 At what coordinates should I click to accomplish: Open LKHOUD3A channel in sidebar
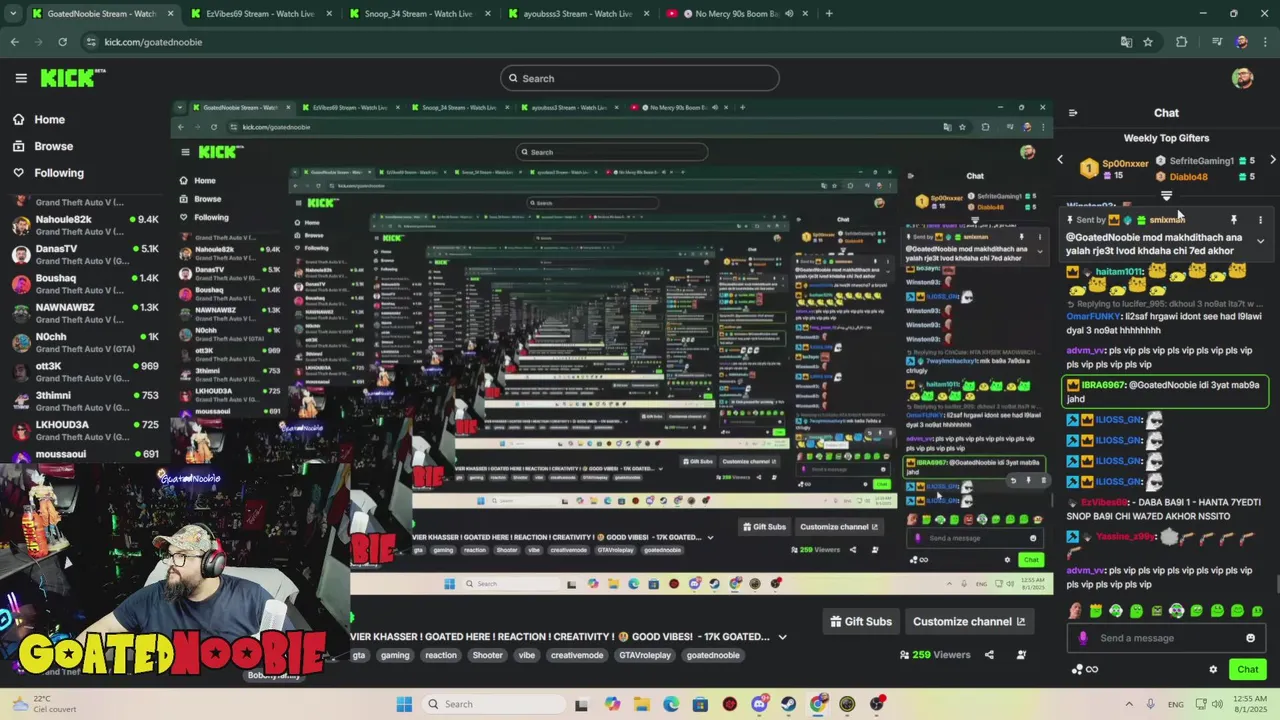pos(85,430)
